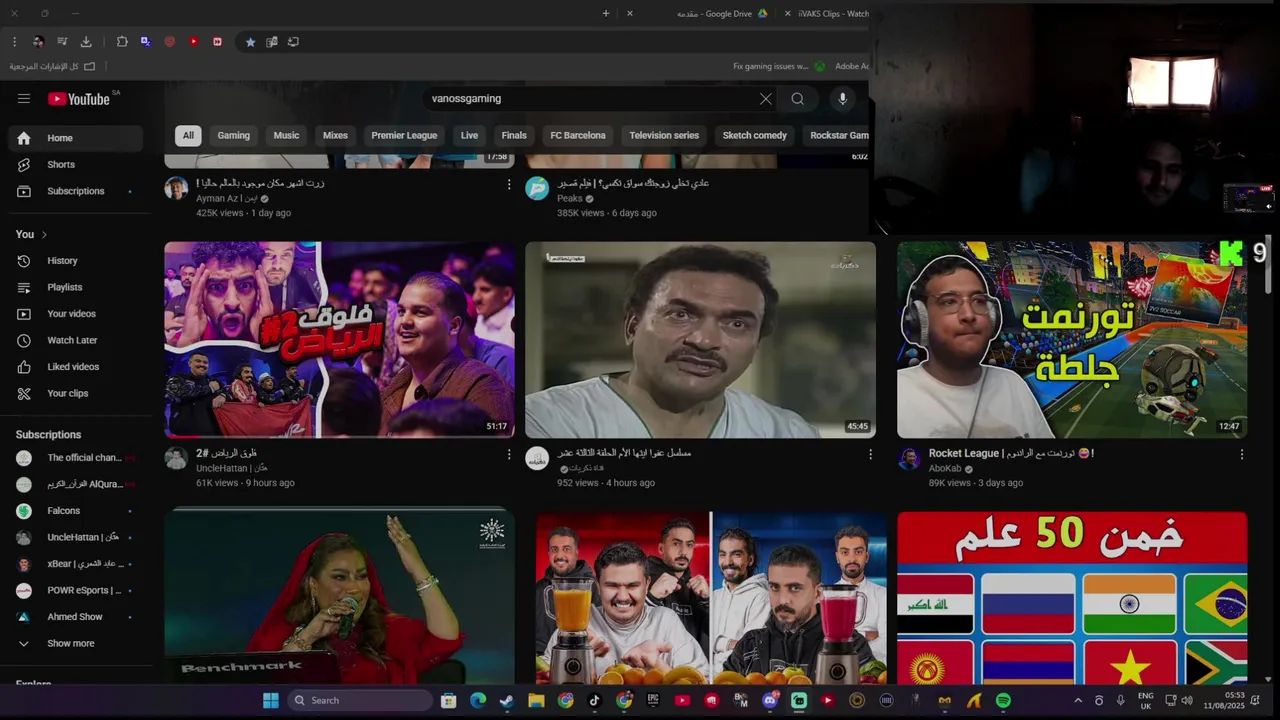Open Playlists in sidebar

point(76,287)
